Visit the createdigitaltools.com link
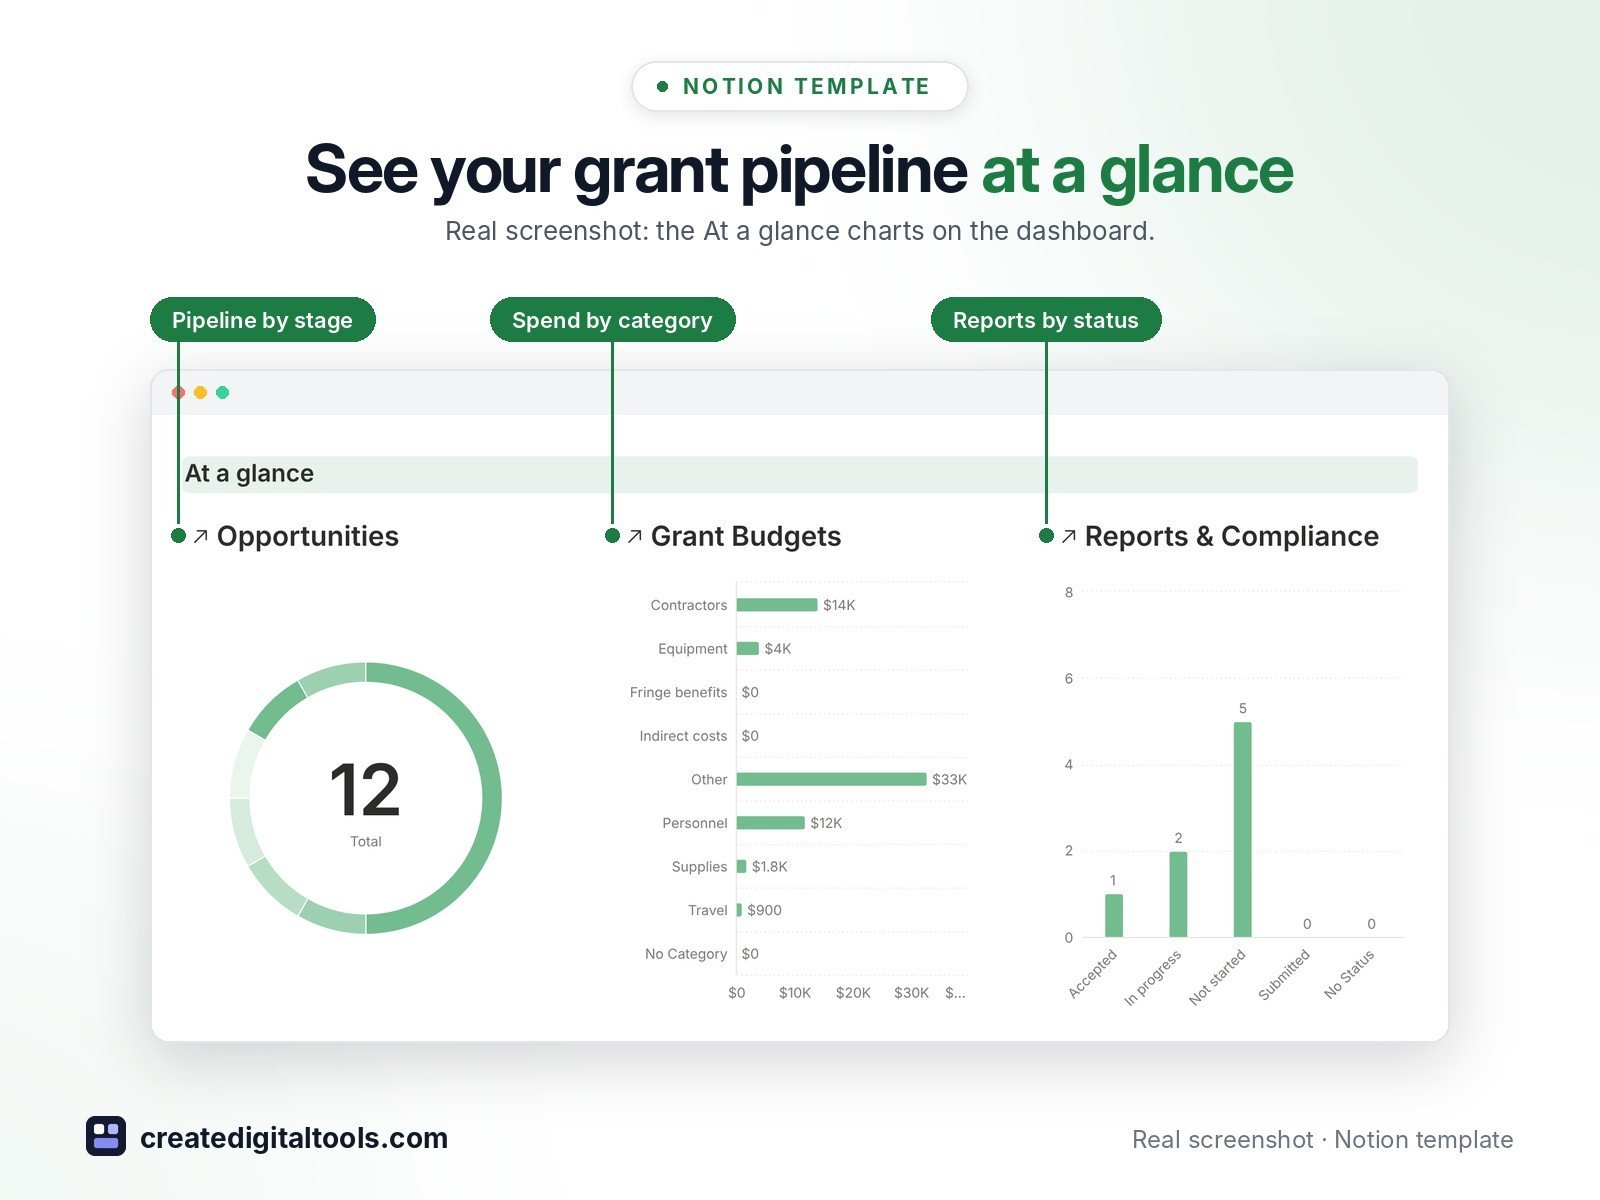 [294, 1138]
